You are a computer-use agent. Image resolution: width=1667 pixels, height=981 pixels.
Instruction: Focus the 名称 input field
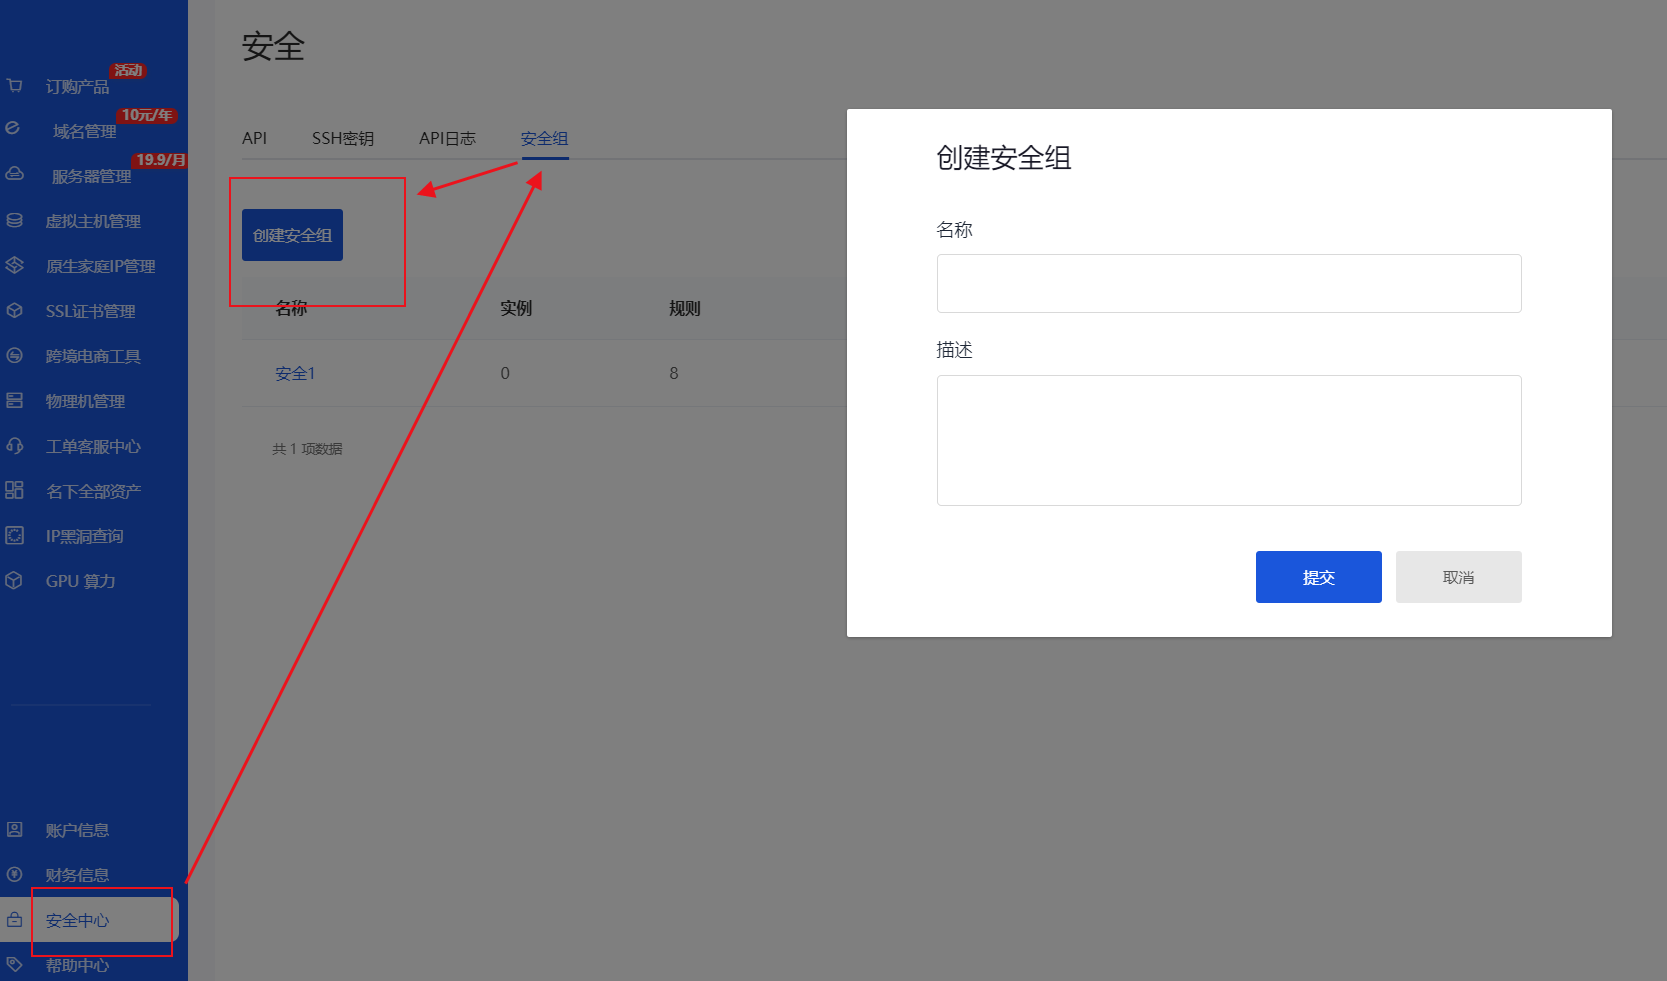click(1229, 283)
